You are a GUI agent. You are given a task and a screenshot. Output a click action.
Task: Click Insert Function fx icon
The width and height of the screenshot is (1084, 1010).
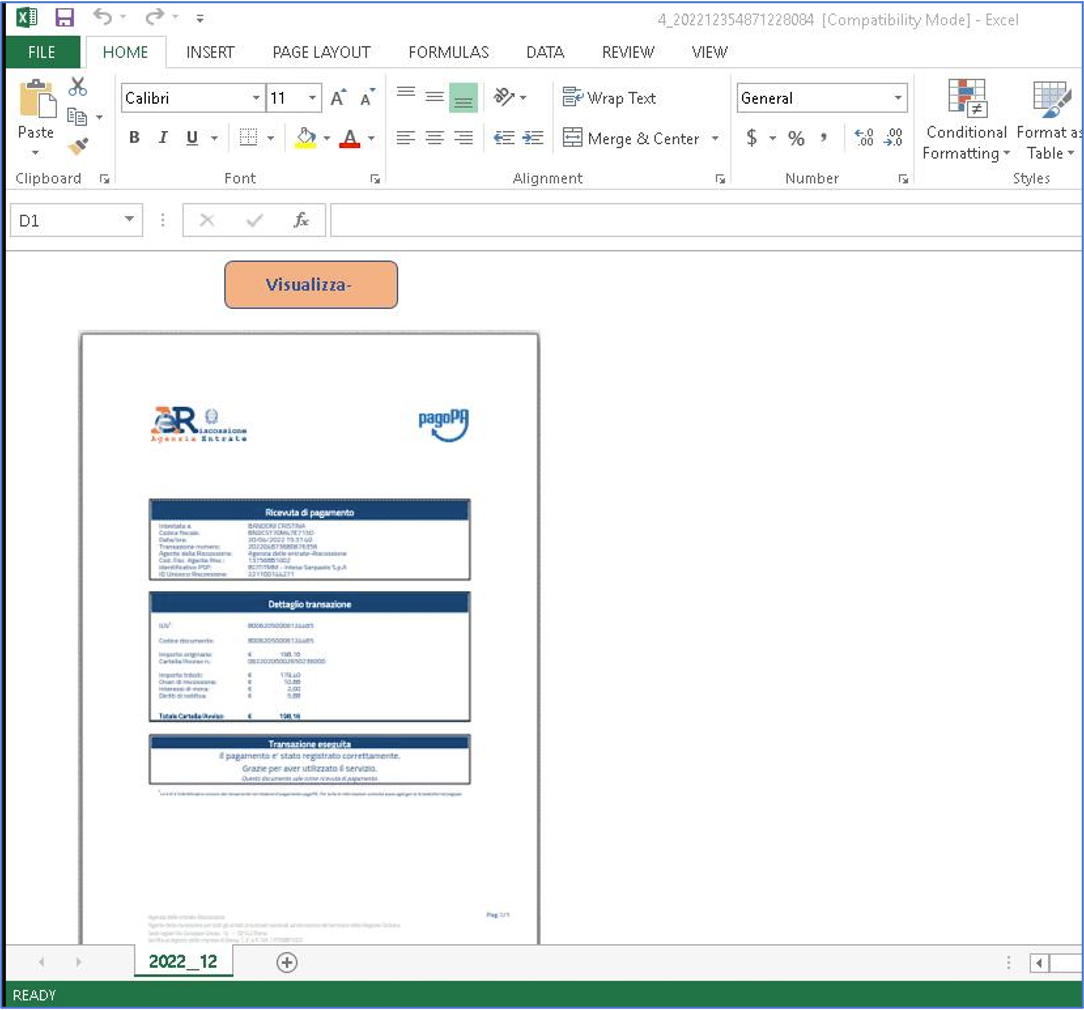coord(301,220)
